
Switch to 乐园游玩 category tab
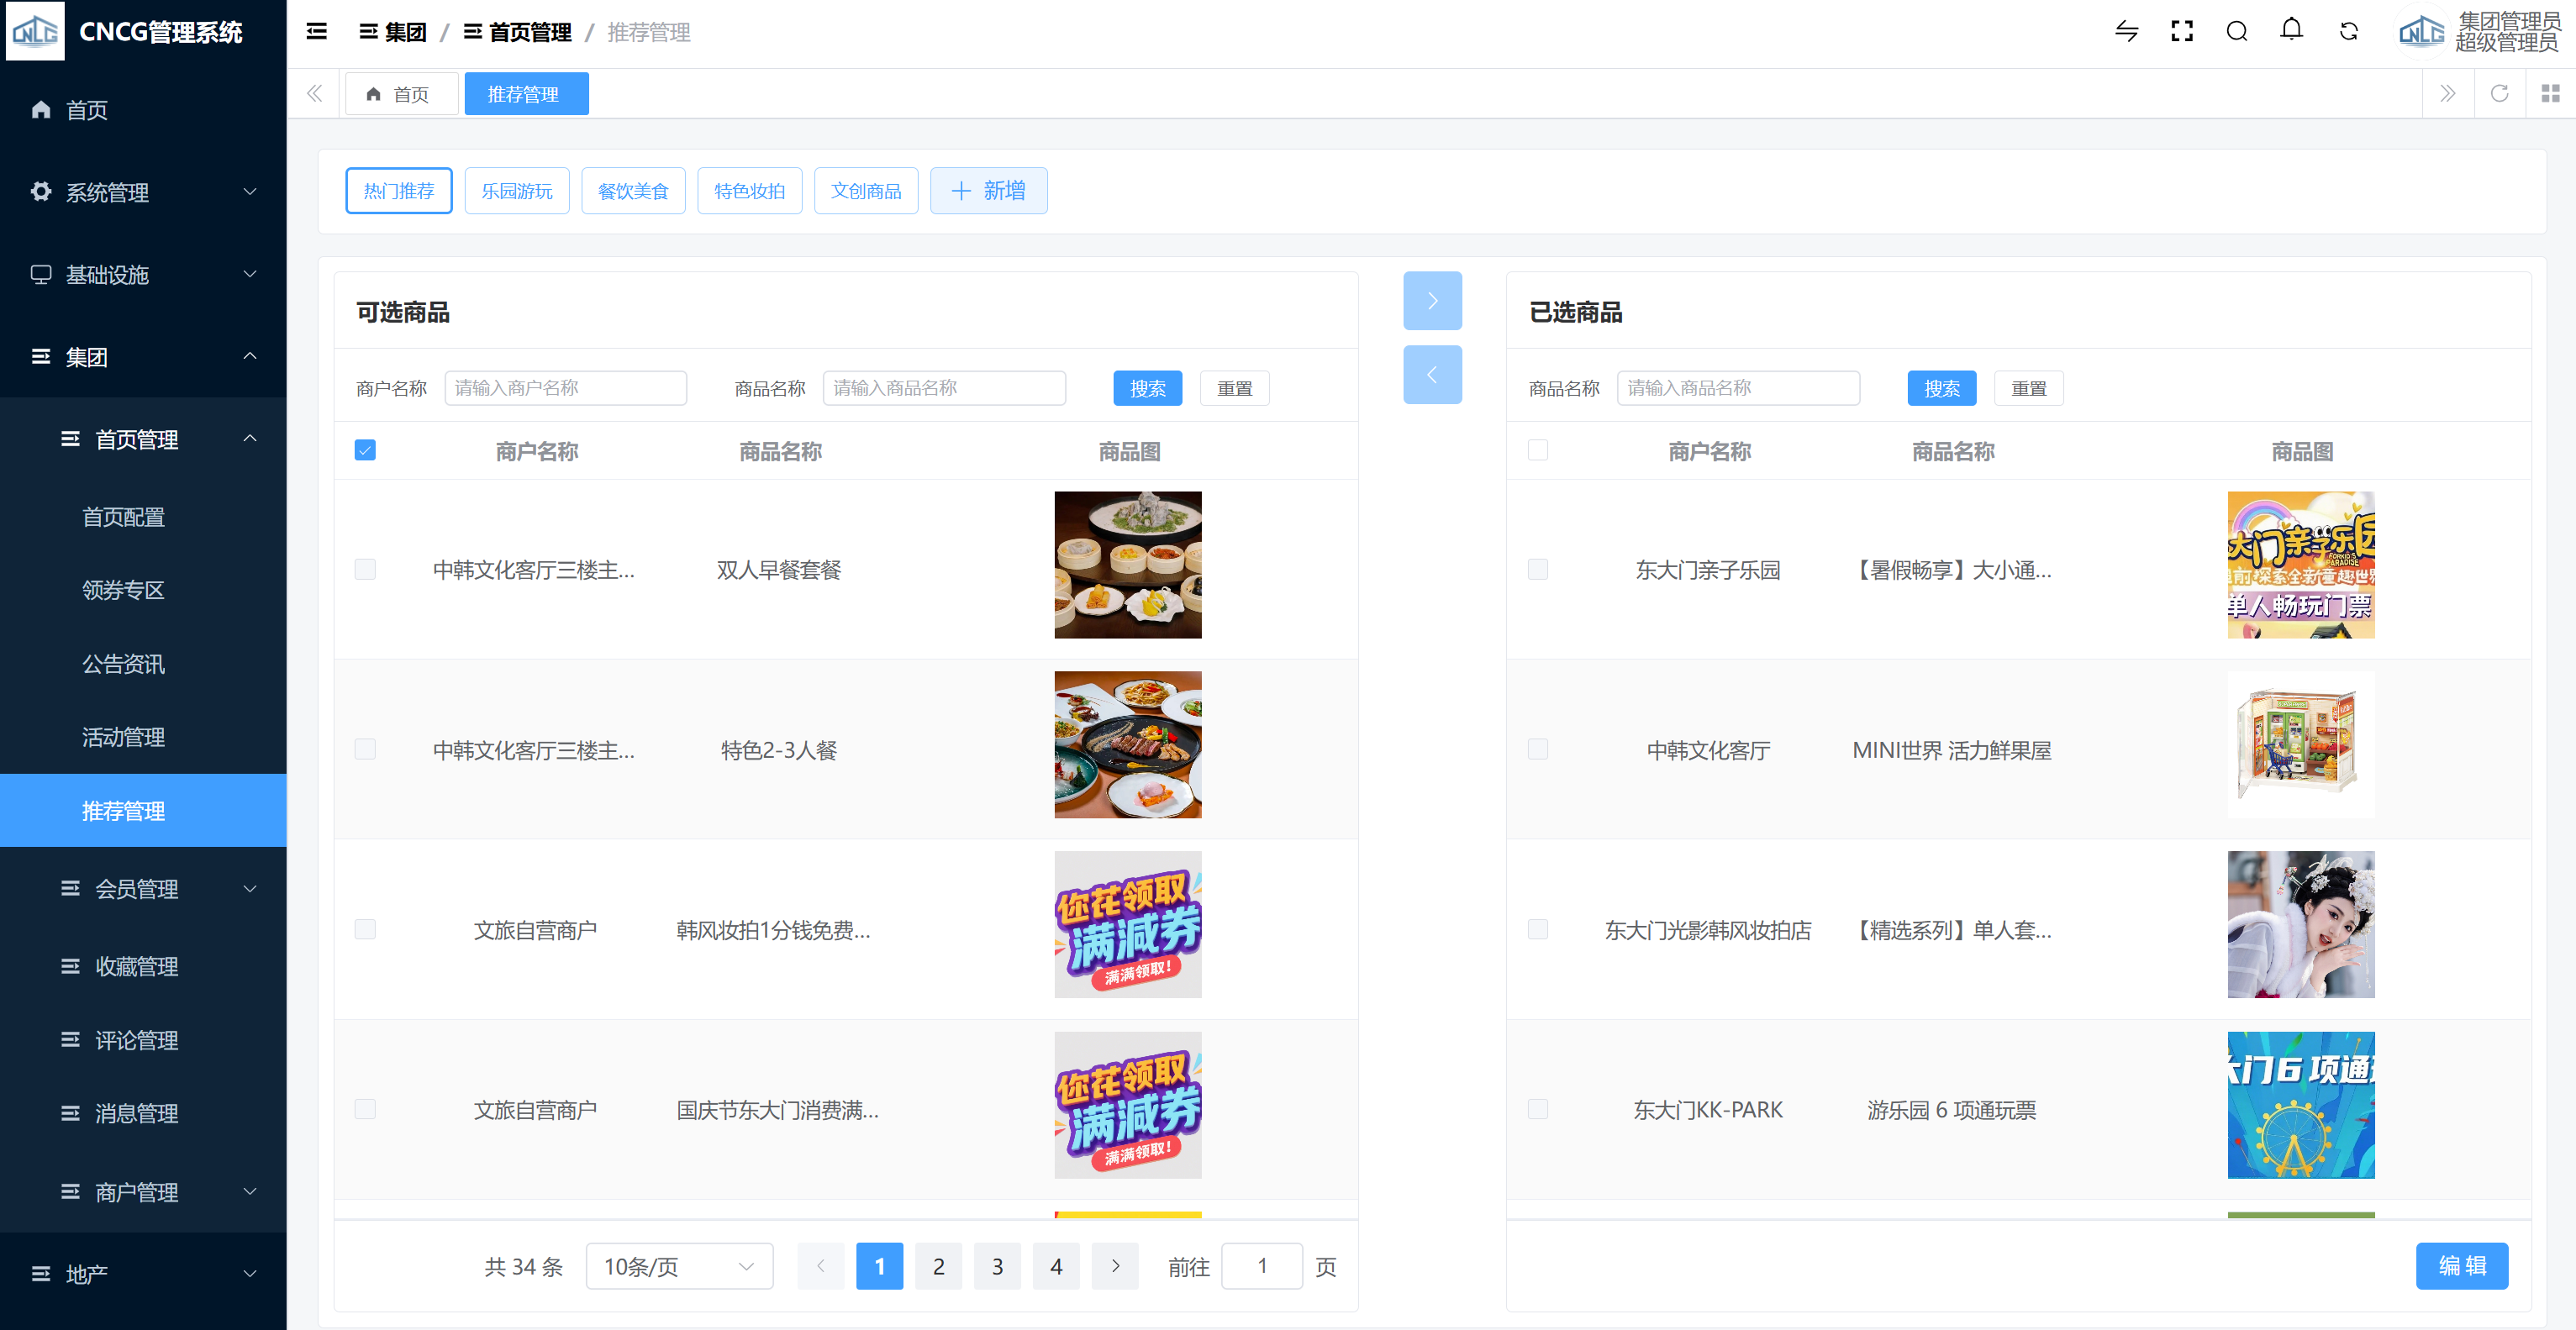(516, 191)
